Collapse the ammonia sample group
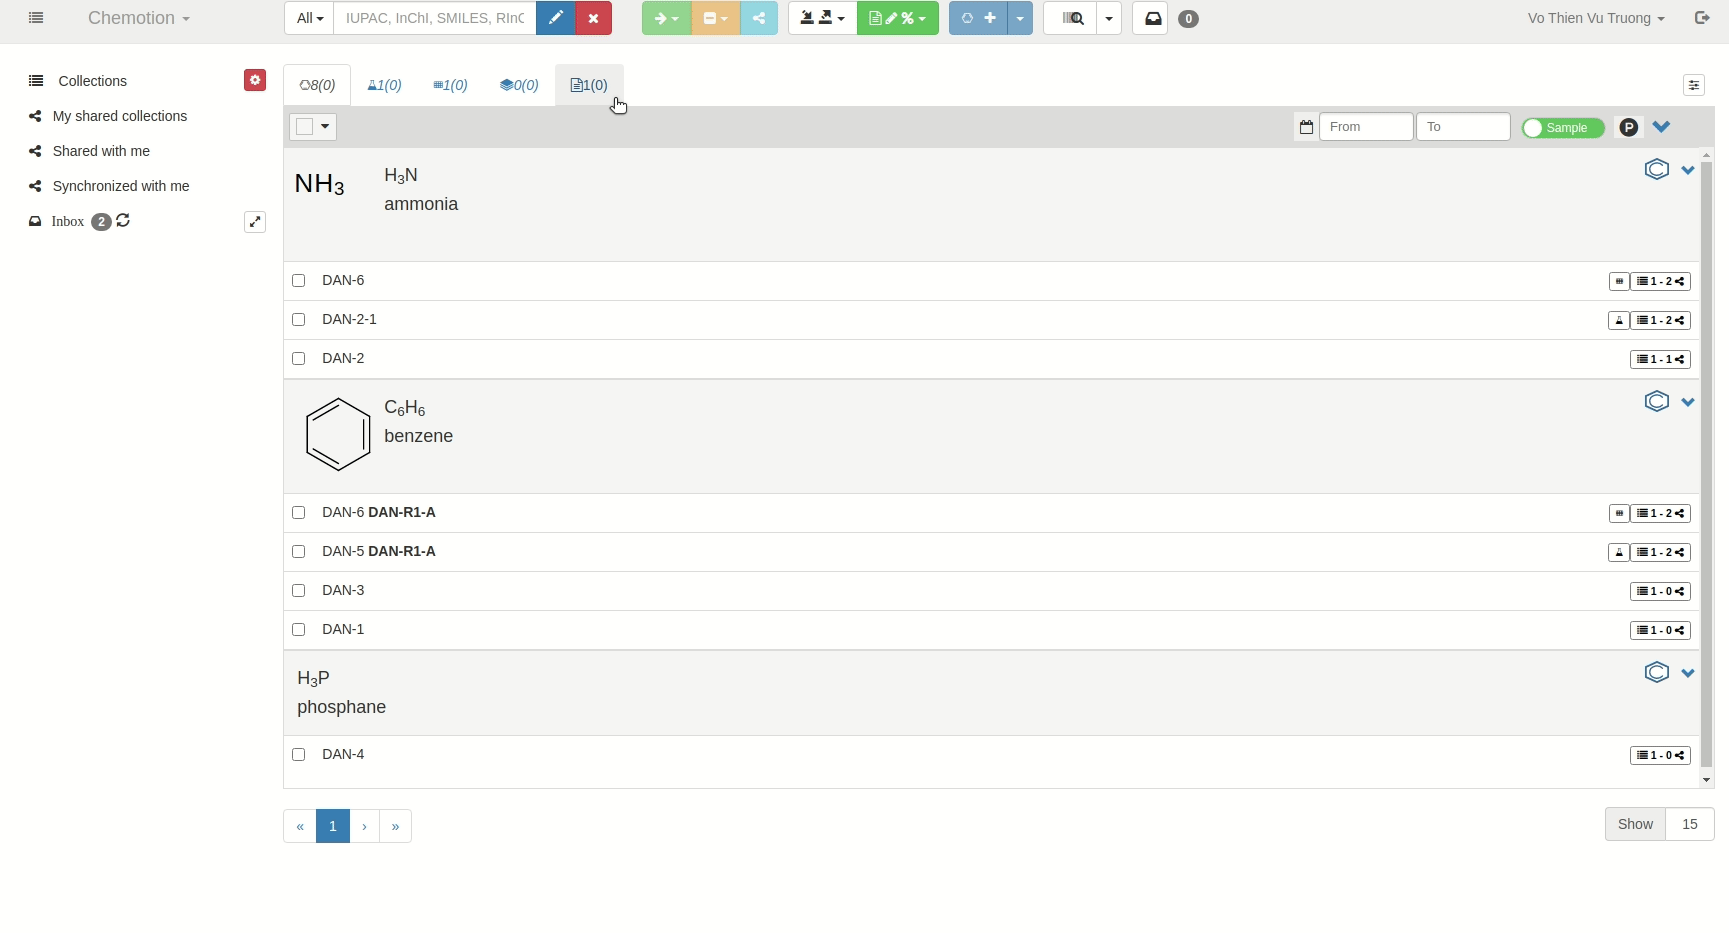 (1688, 170)
